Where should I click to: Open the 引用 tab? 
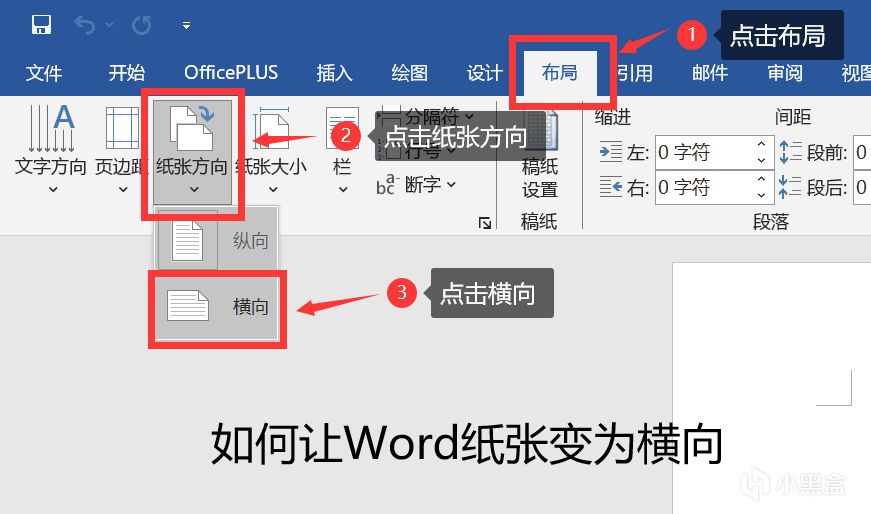coord(634,73)
